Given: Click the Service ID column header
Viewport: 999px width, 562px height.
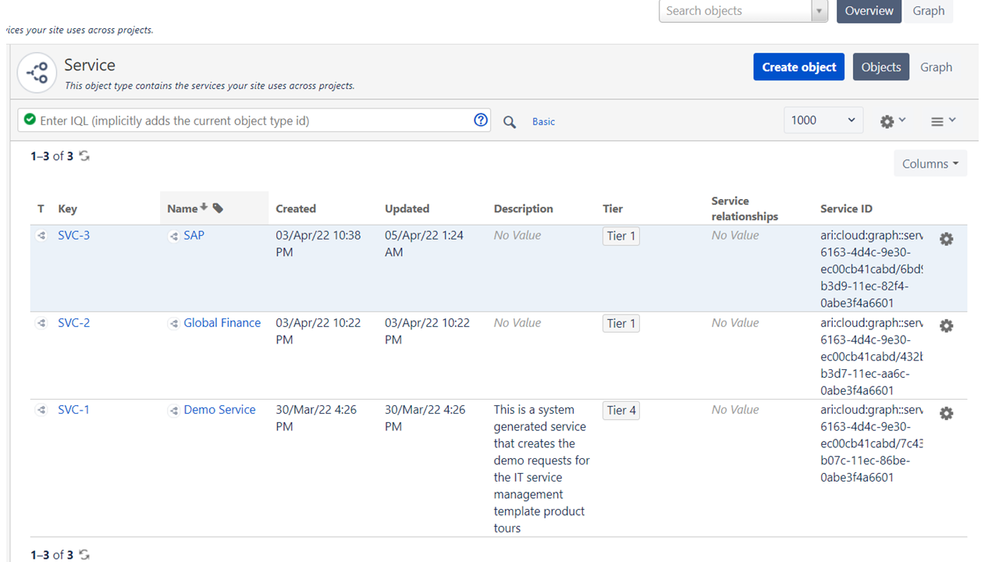Looking at the screenshot, I should click(x=847, y=208).
